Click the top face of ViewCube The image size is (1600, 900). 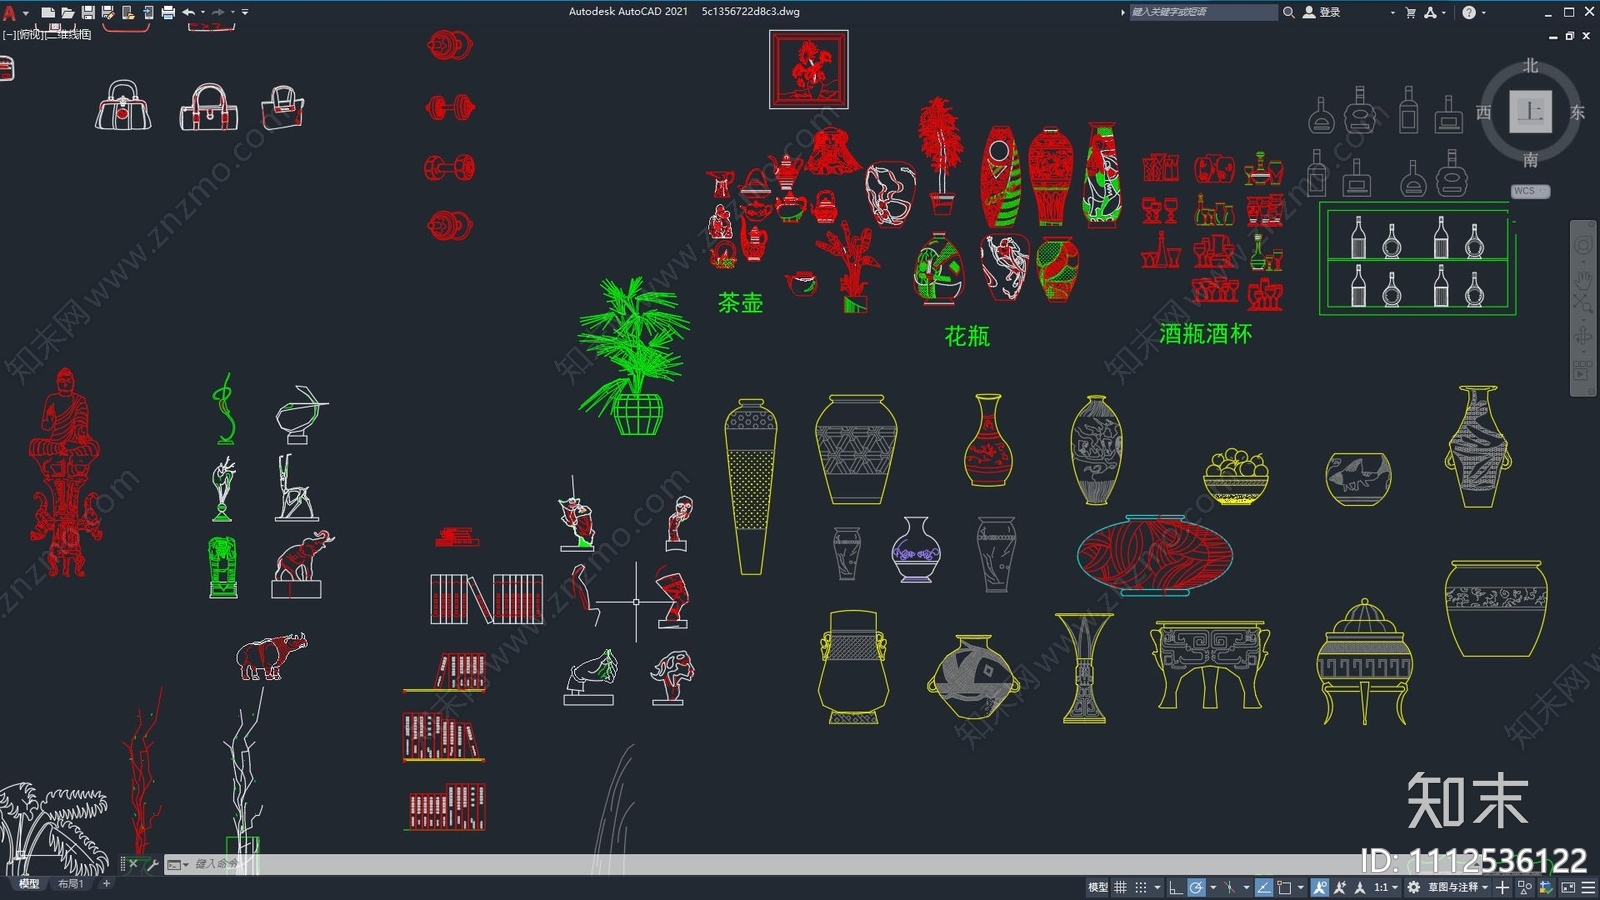coord(1530,111)
